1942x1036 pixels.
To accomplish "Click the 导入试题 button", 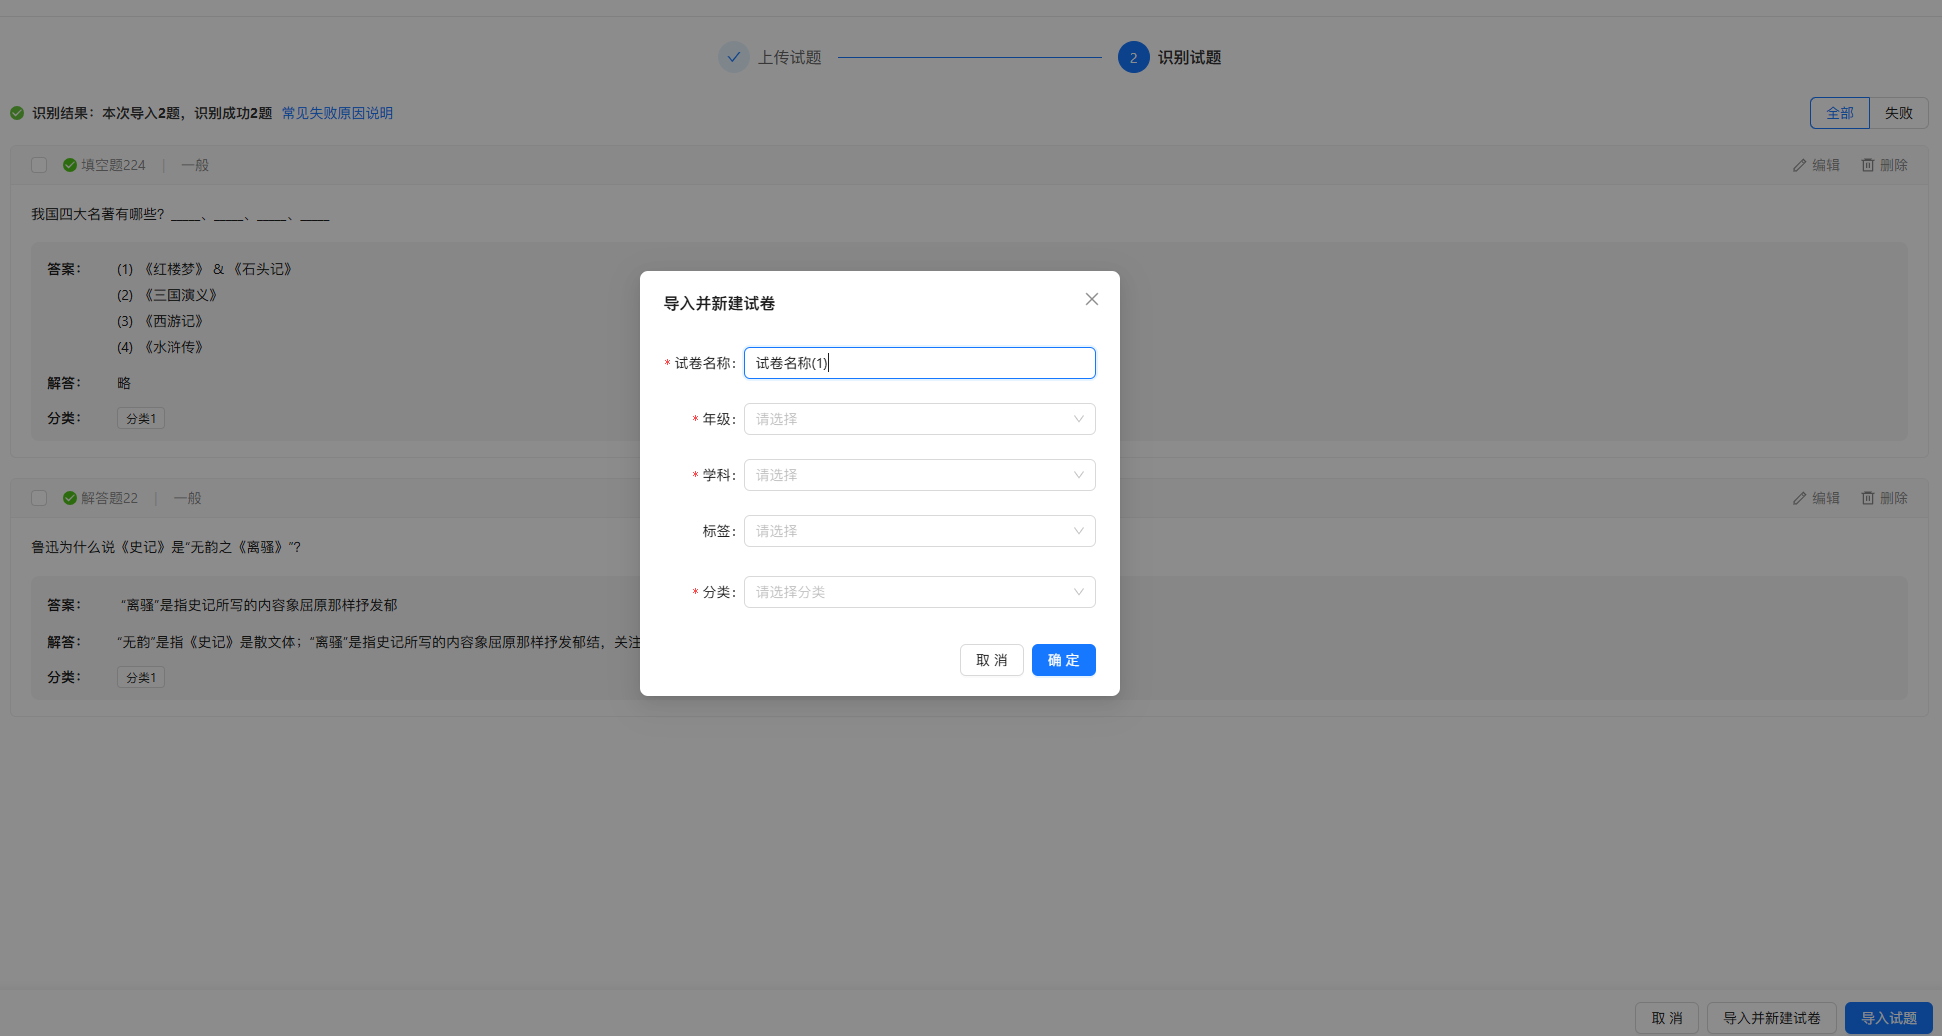I will (1889, 1018).
